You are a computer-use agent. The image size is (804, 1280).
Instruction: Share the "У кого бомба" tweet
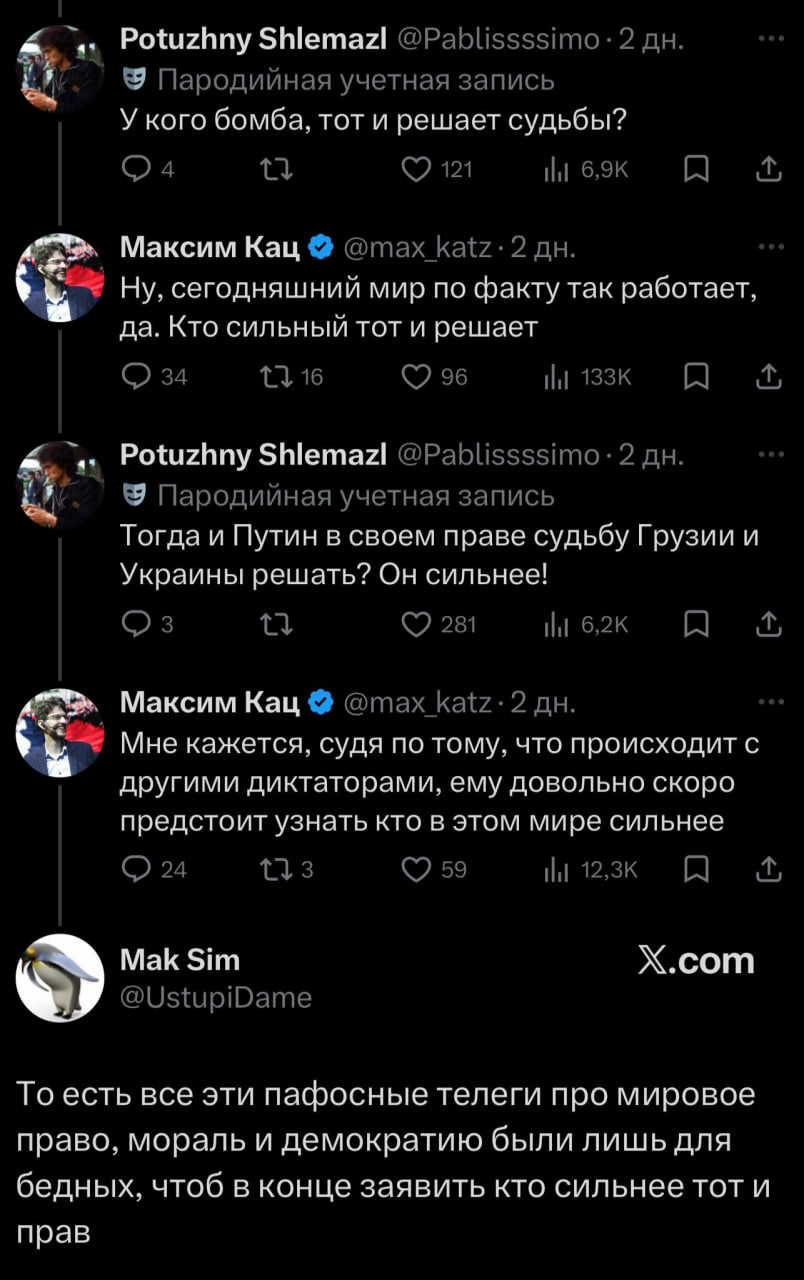(768, 171)
